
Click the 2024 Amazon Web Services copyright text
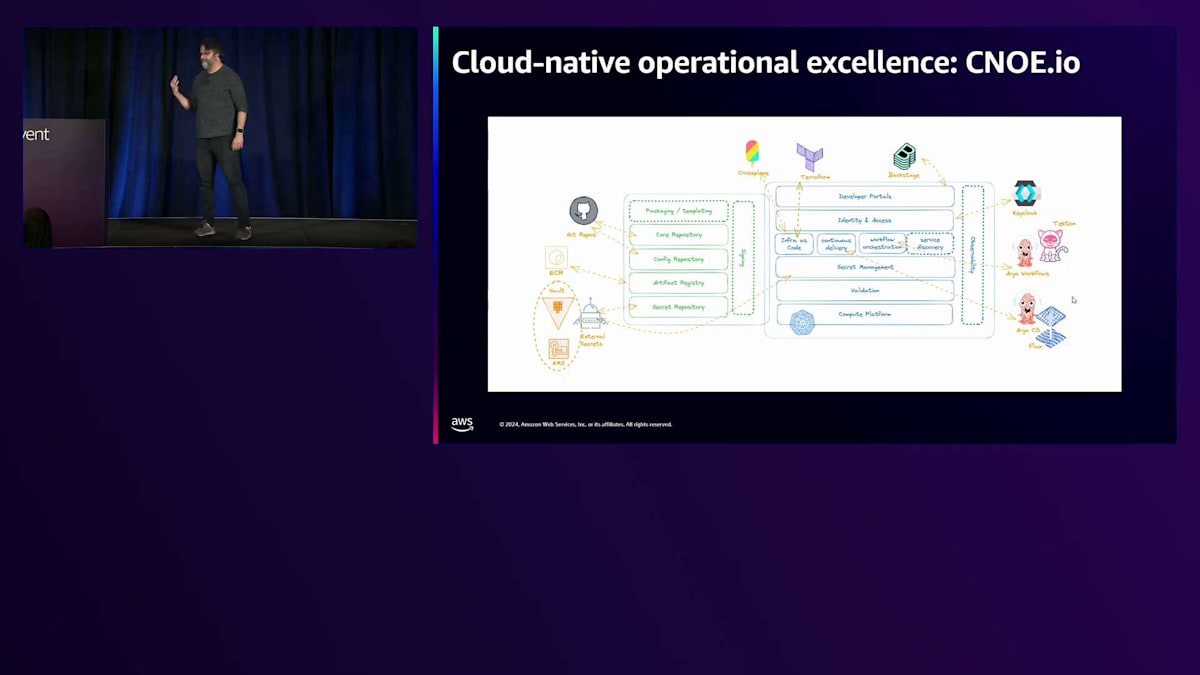tap(586, 424)
